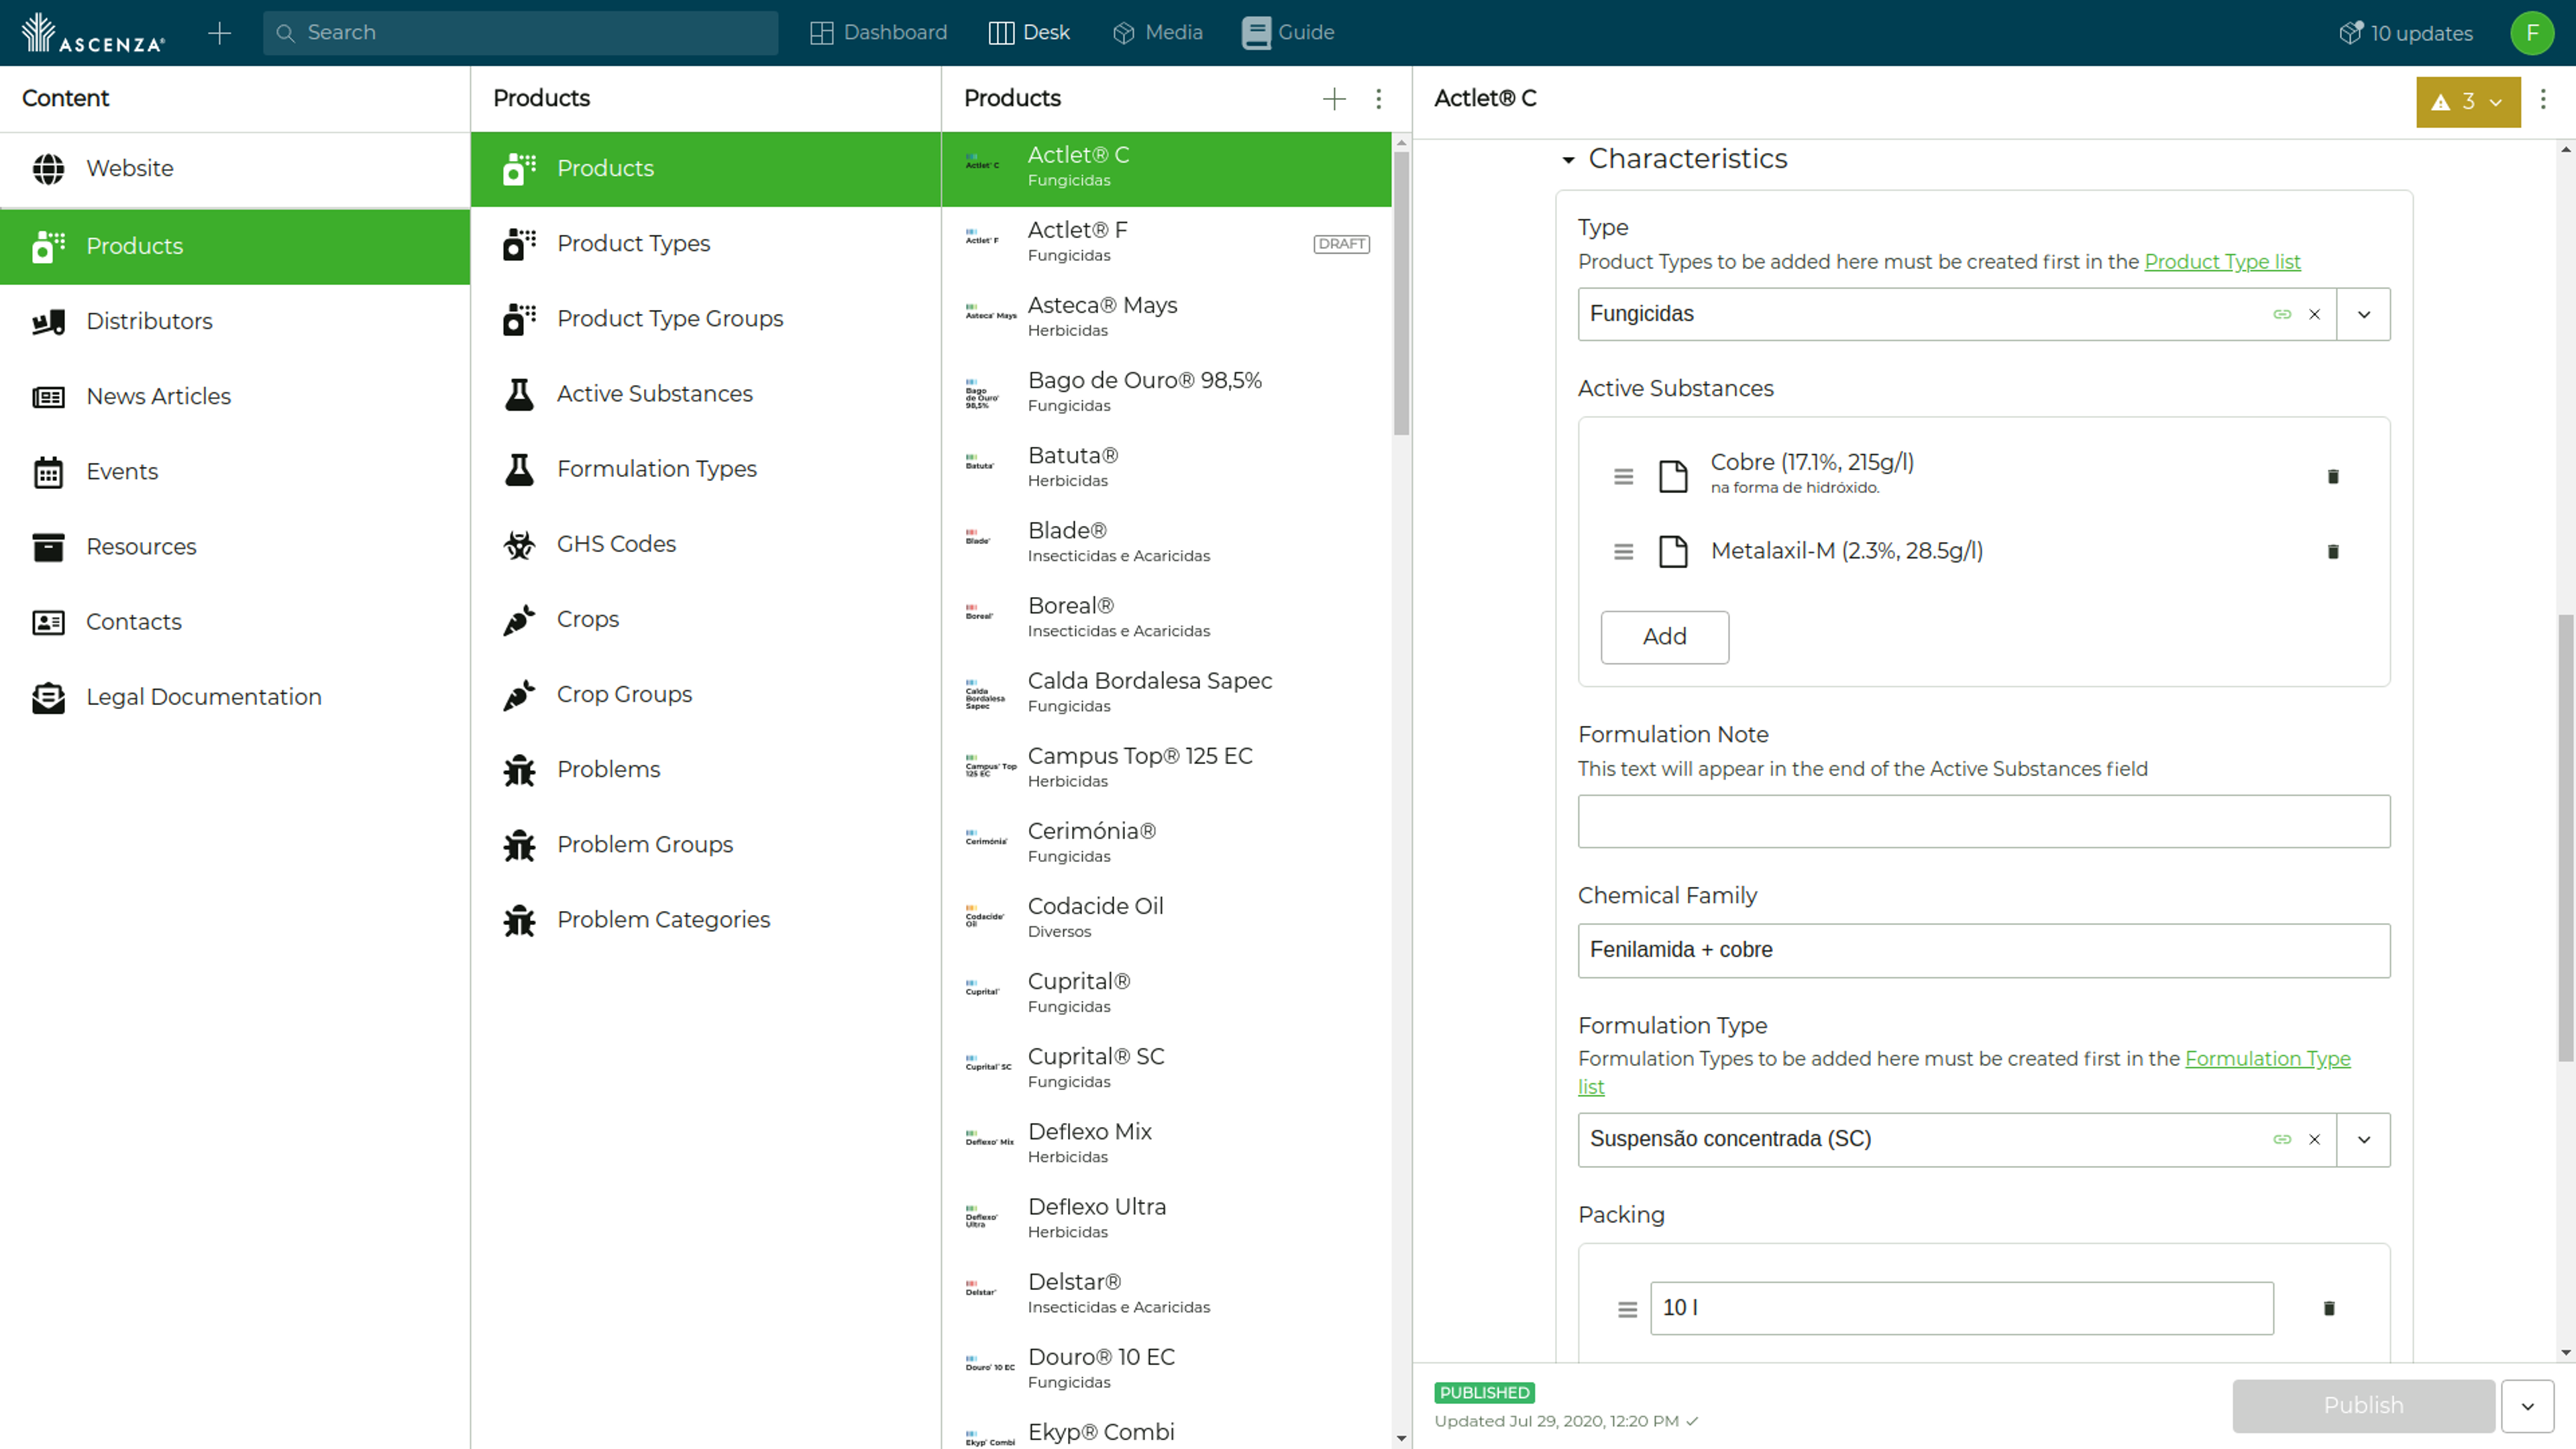Follow the Product Type list link
The image size is (2576, 1449).
(2222, 262)
